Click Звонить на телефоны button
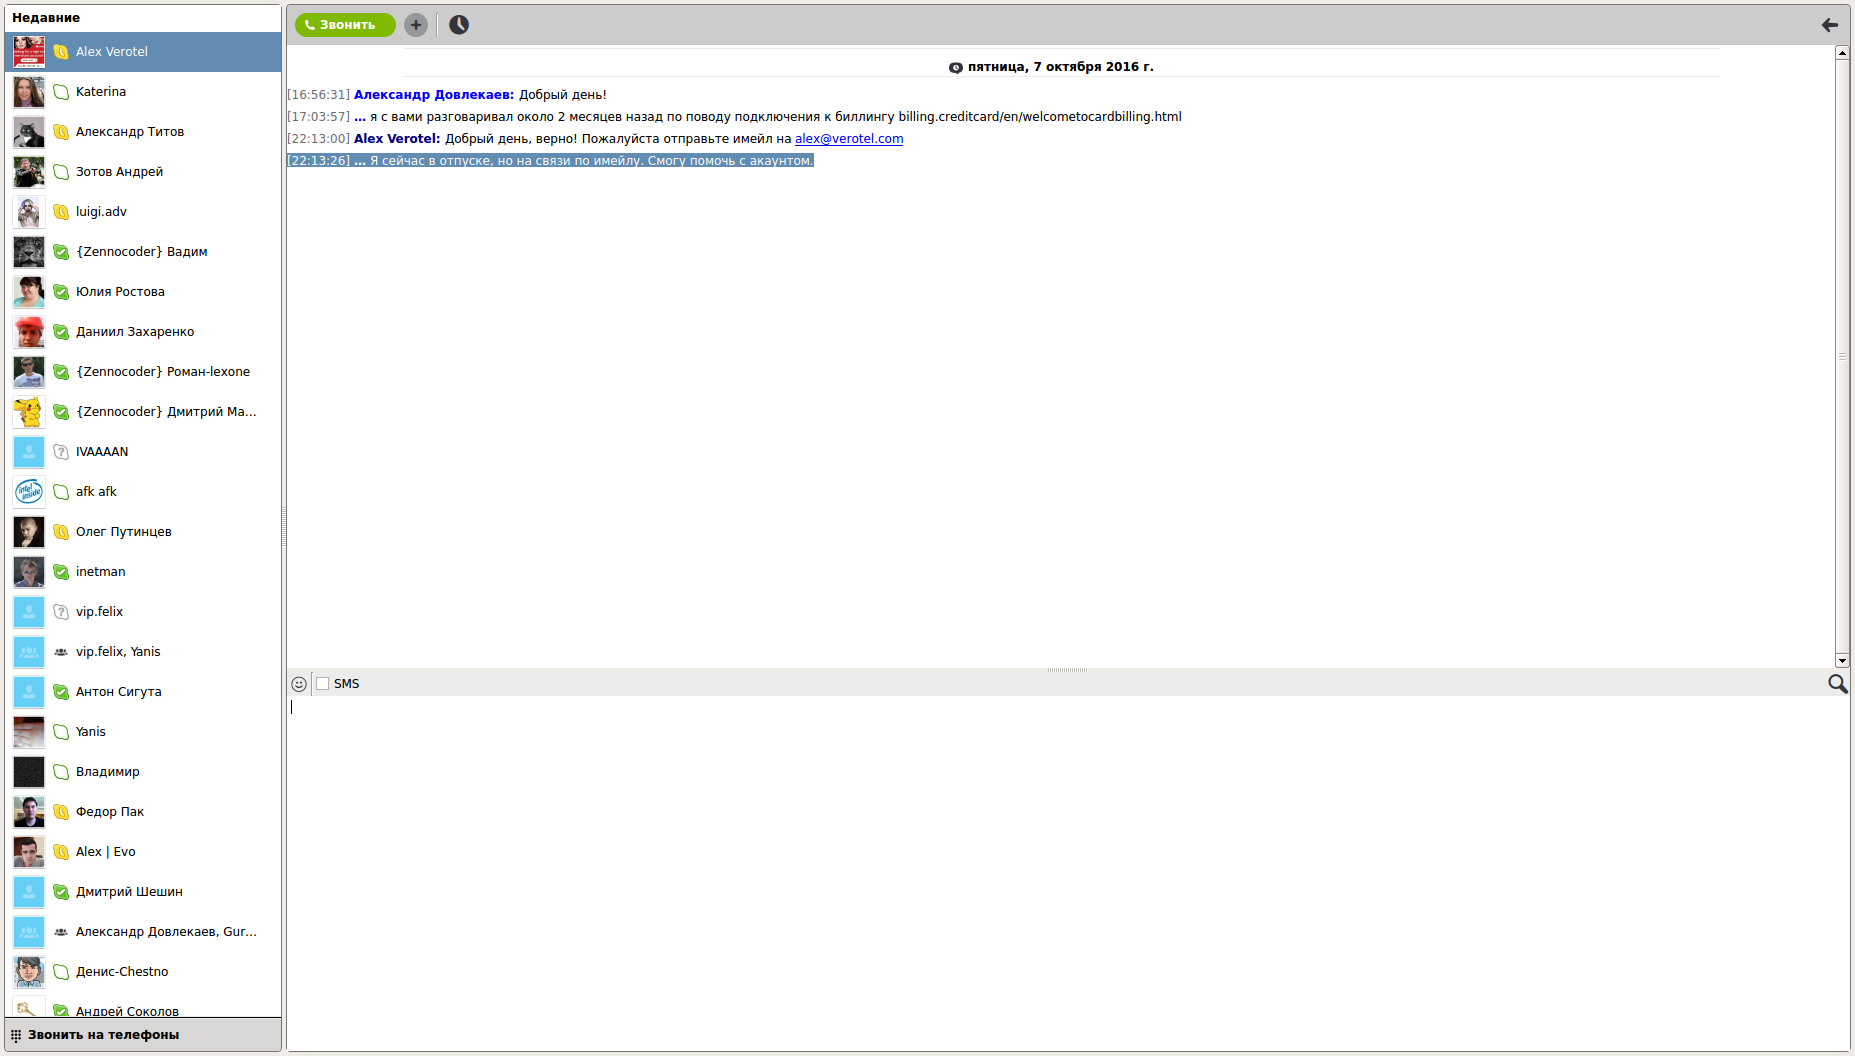This screenshot has height=1056, width=1855. [x=143, y=1035]
